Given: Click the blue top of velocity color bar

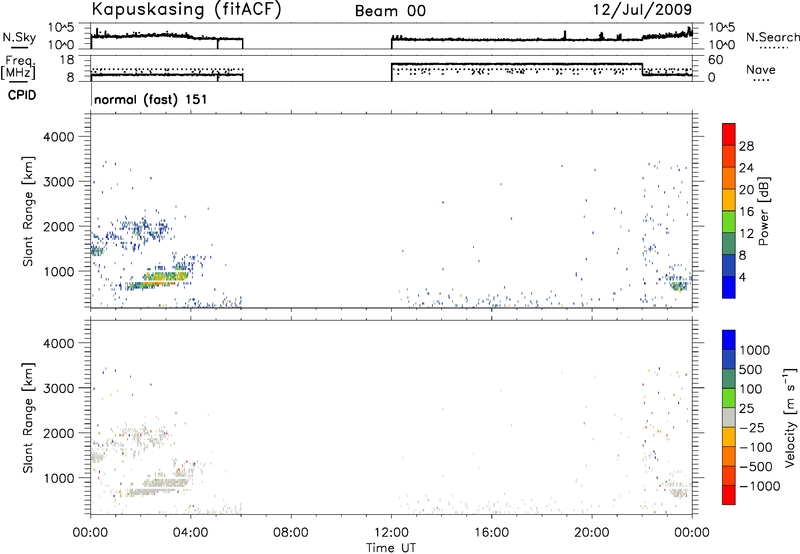Looking at the screenshot, I should point(729,340).
